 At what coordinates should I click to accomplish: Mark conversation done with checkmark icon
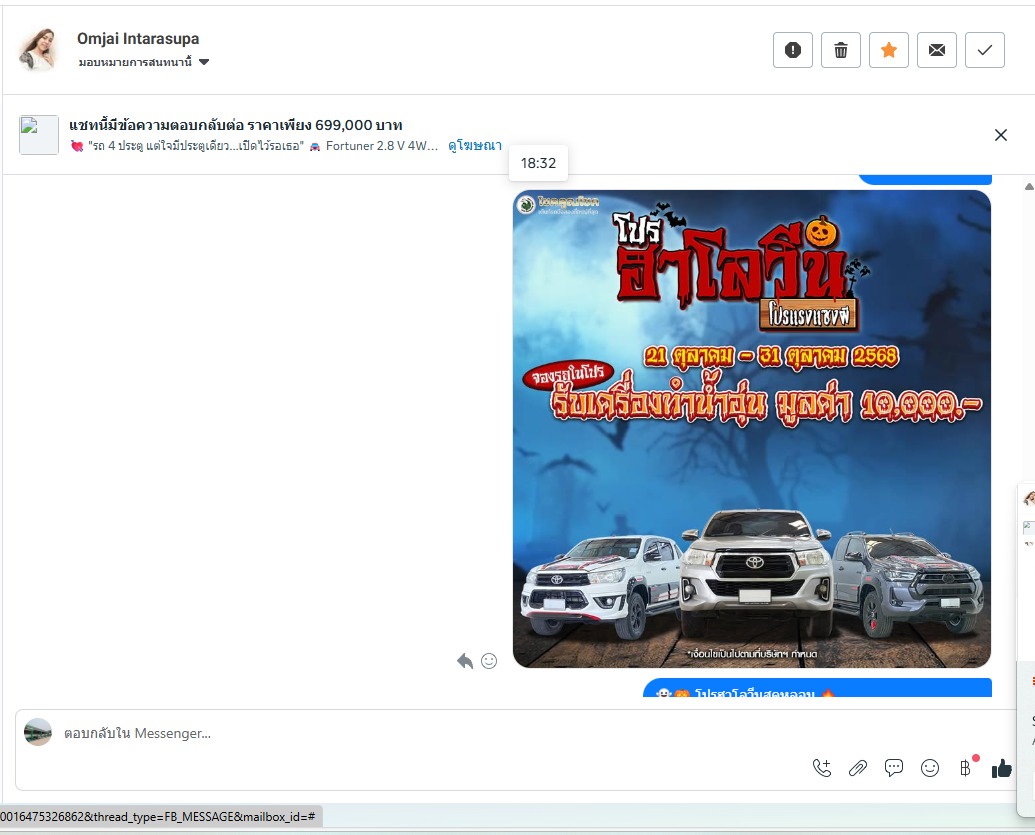pyautogui.click(x=985, y=50)
